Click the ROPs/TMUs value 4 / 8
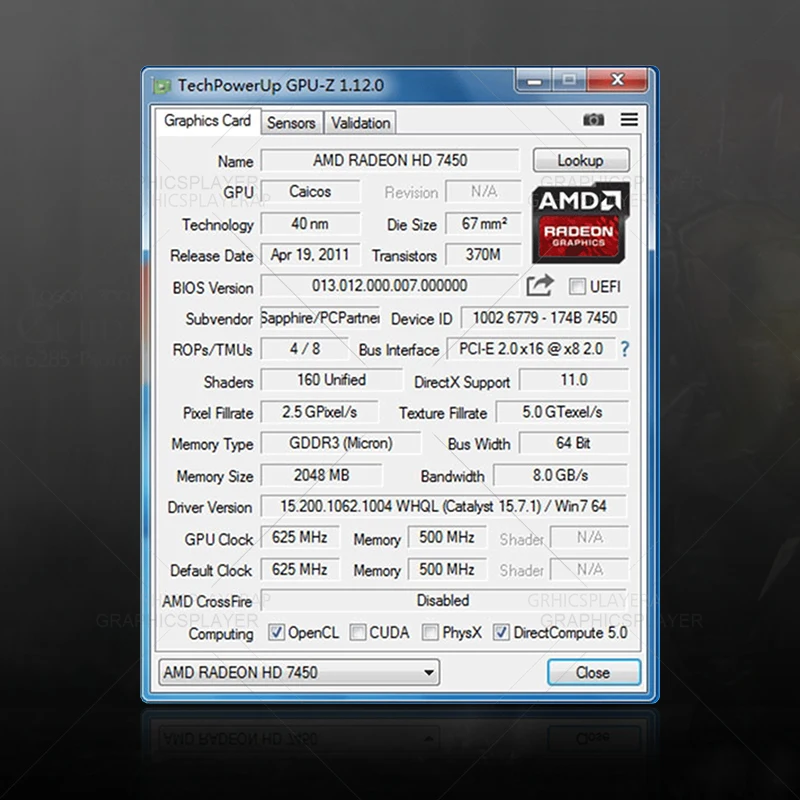 [x=305, y=349]
